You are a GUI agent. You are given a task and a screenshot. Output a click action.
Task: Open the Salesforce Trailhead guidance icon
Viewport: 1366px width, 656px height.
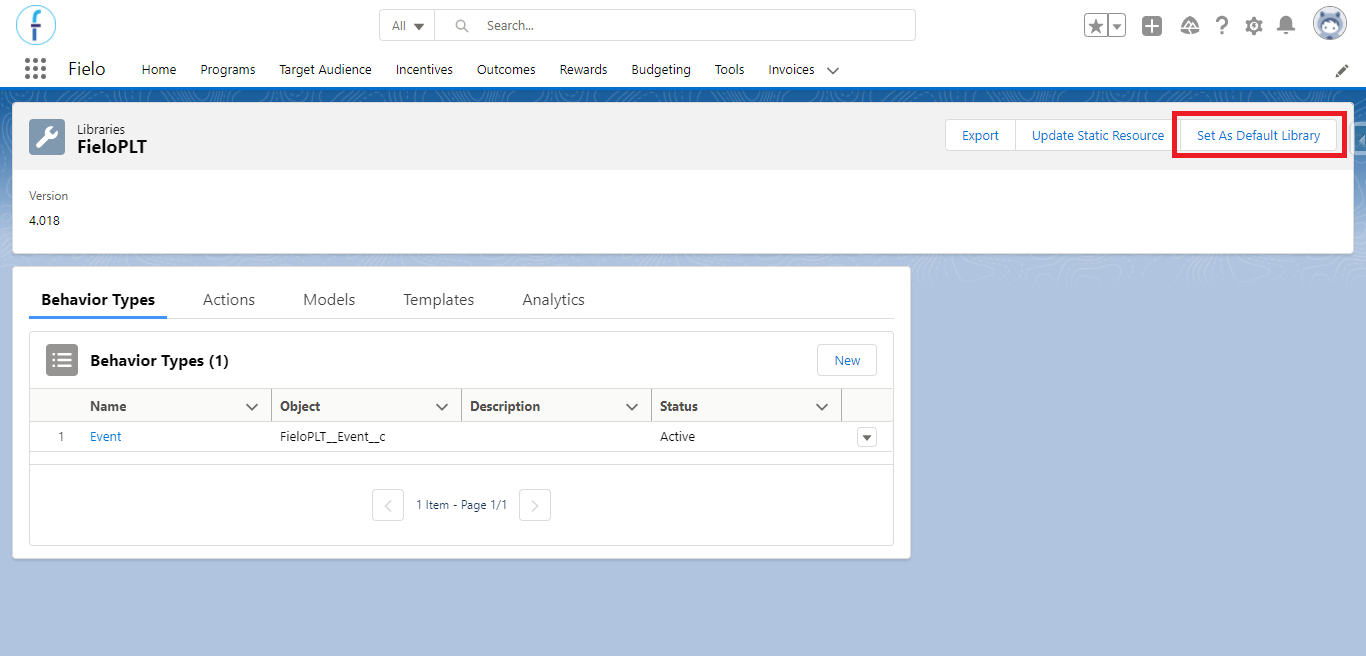click(1190, 26)
